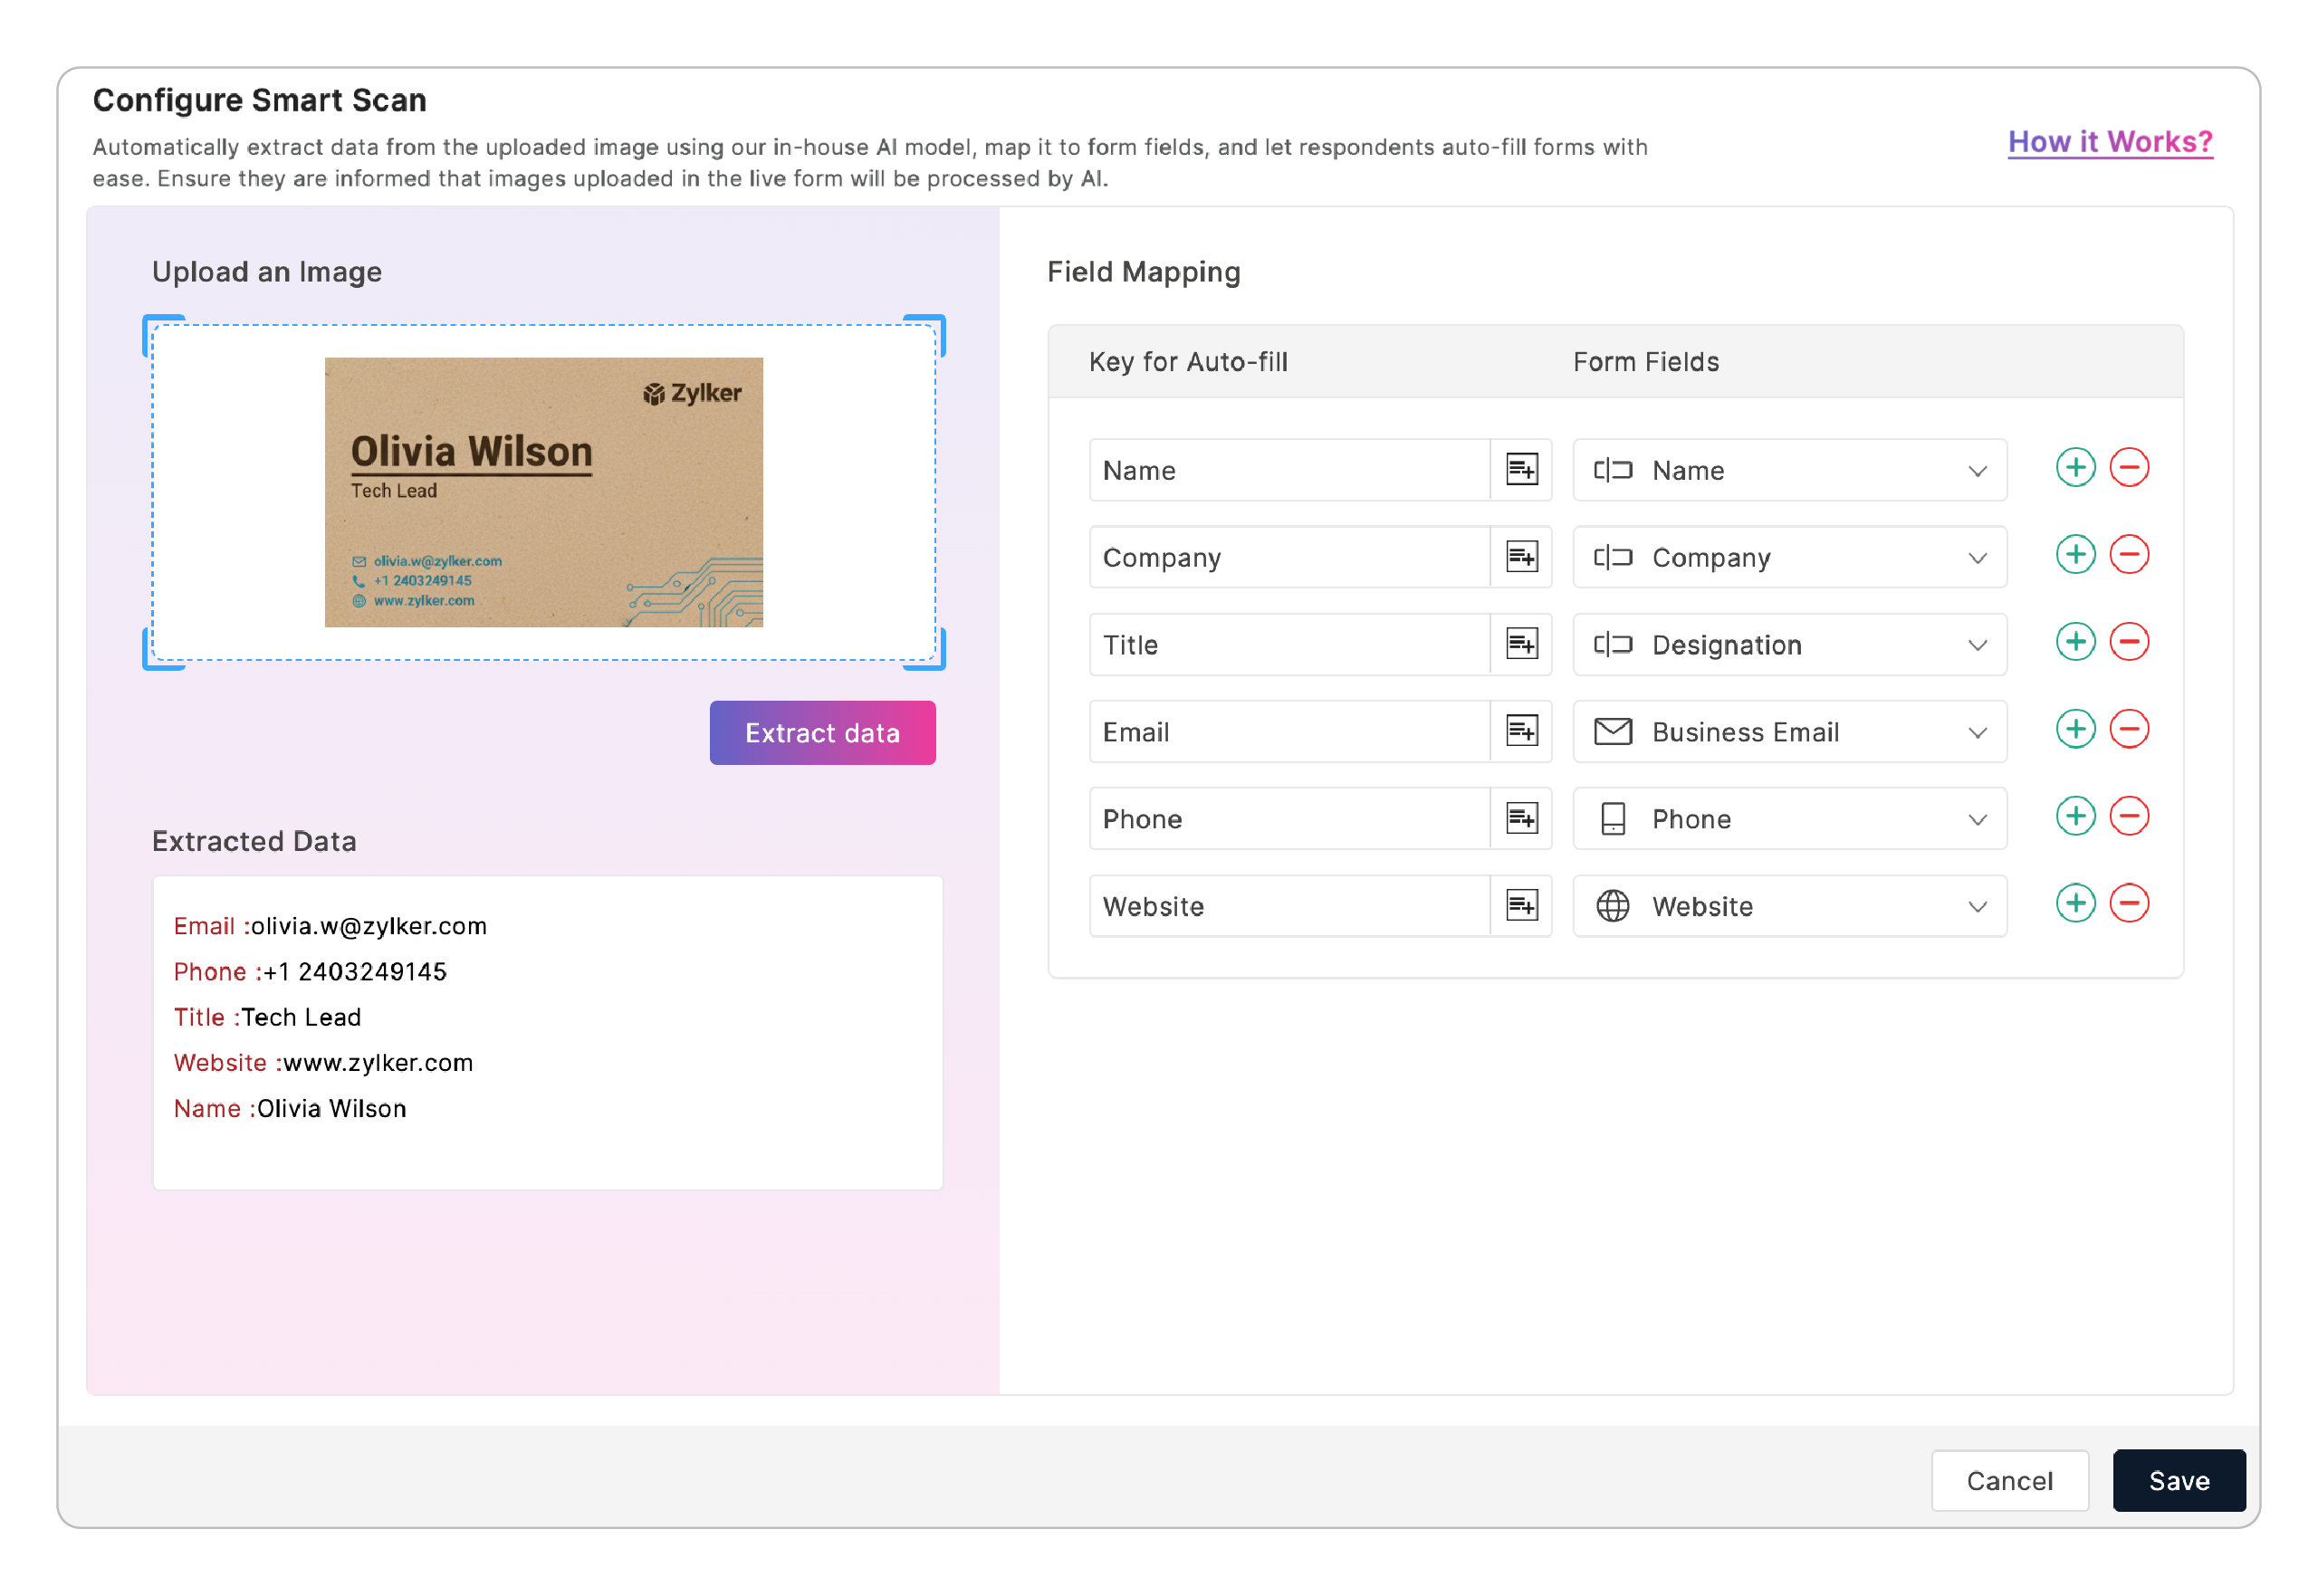2318x1596 pixels.
Task: Click the uploaded business card image
Action: [543, 493]
